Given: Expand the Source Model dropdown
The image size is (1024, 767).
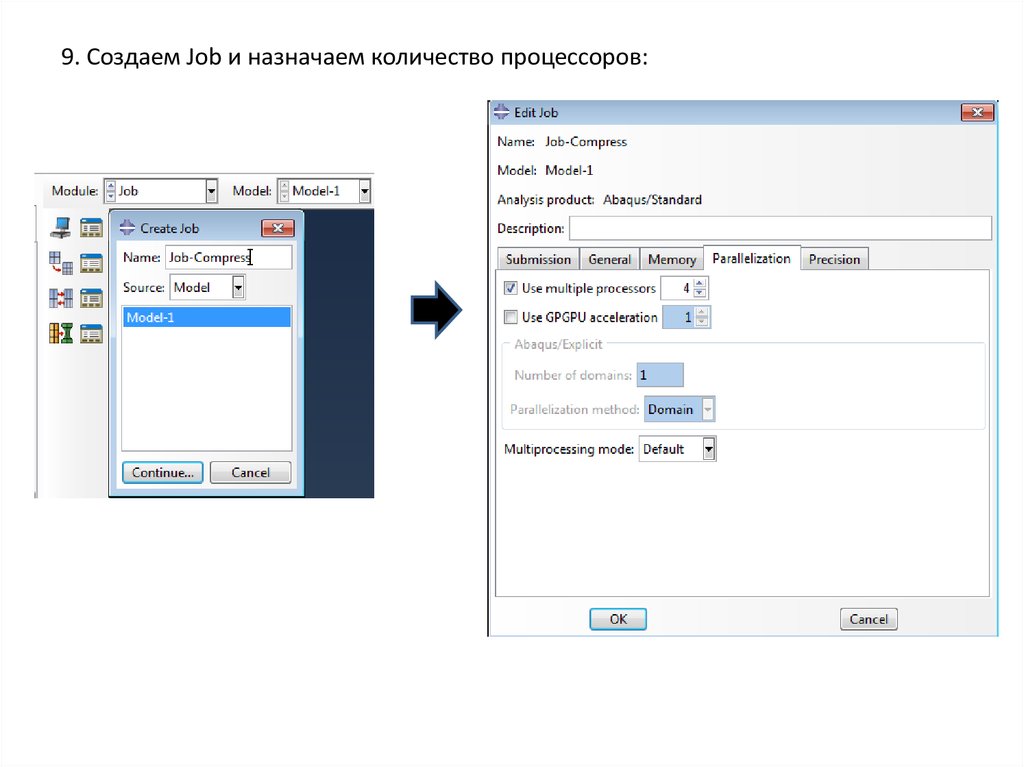Looking at the screenshot, I should 238,287.
